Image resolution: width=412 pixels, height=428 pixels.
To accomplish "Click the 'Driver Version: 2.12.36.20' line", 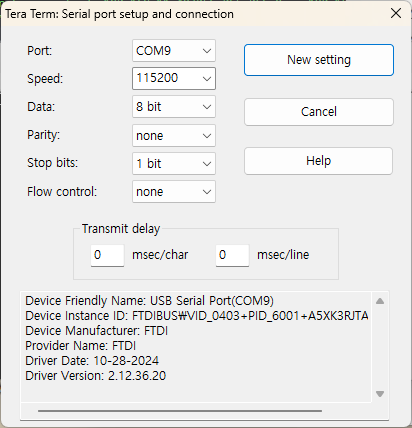I will [x=96, y=376].
